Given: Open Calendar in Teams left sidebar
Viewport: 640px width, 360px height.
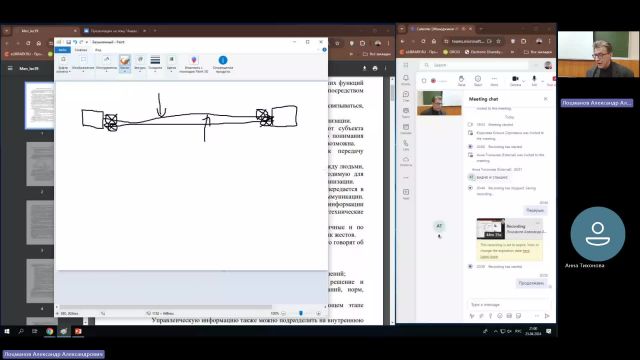Looking at the screenshot, I should (x=406, y=129).
